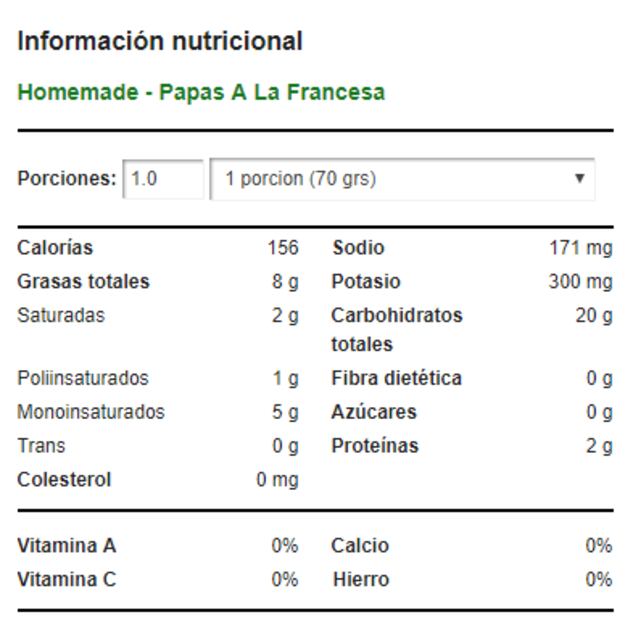The height and width of the screenshot is (620, 633).
Task: Click the Grasas totales label
Action: pos(83,282)
